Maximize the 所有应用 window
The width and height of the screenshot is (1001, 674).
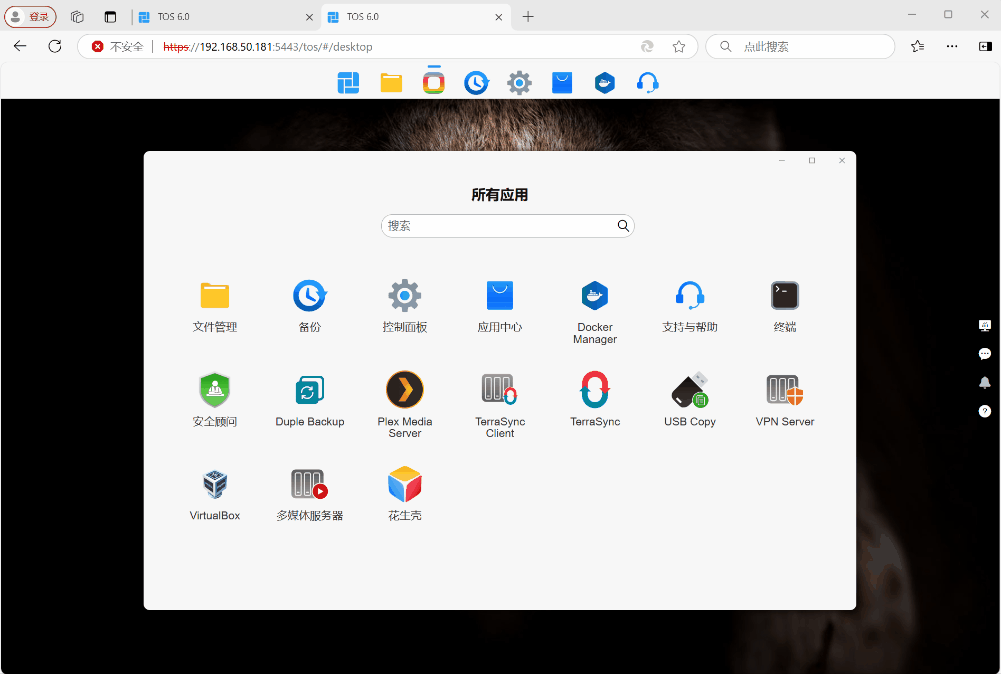(x=812, y=160)
